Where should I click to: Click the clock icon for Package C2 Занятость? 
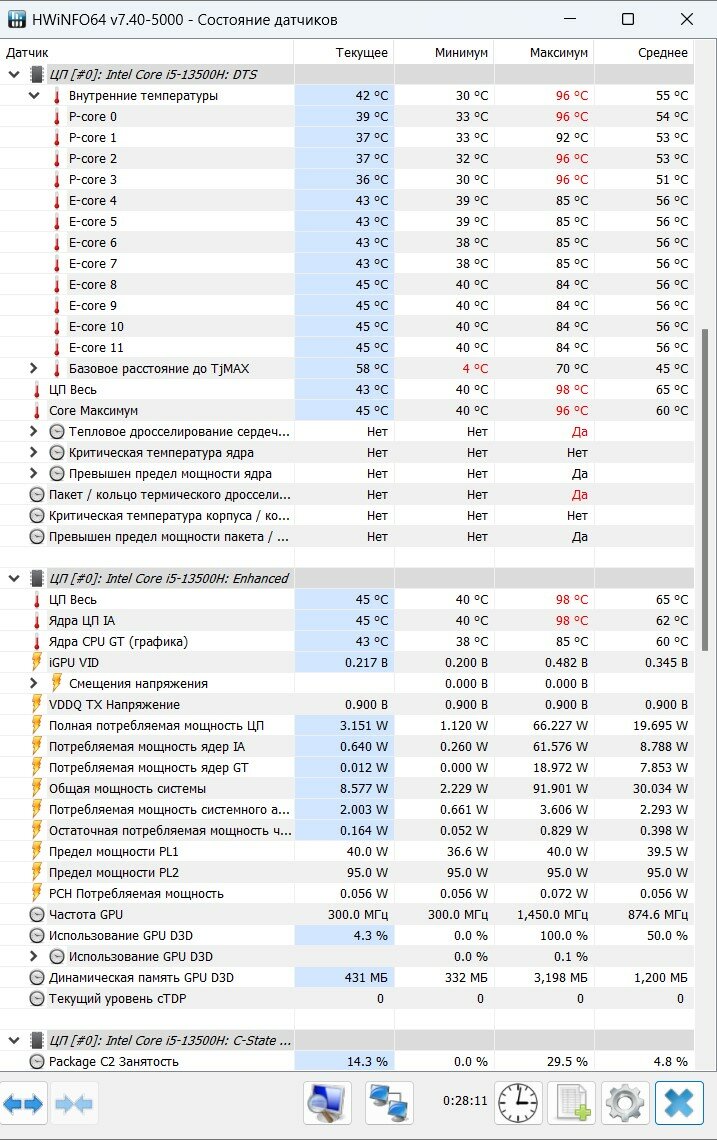click(37, 1061)
